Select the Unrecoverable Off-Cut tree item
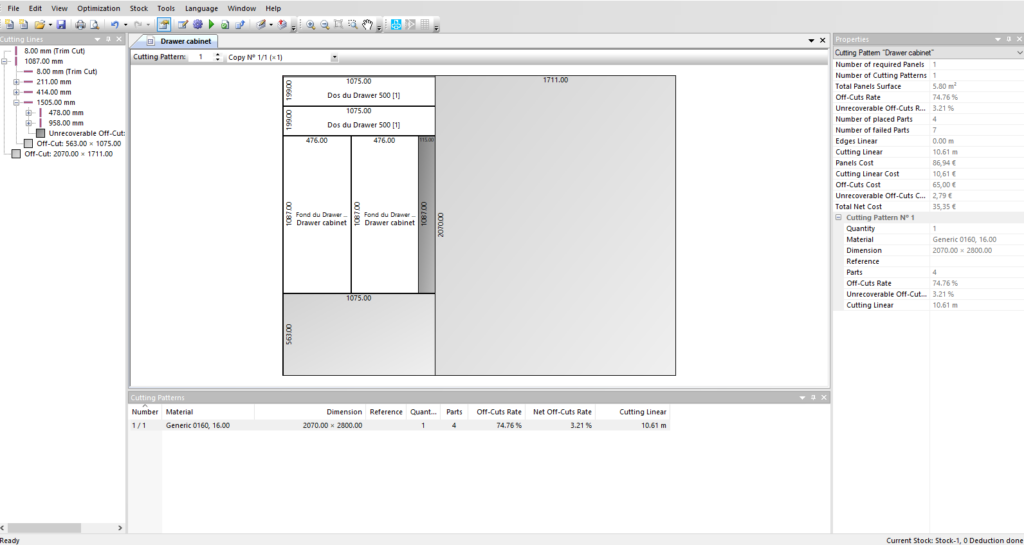 [x=87, y=133]
